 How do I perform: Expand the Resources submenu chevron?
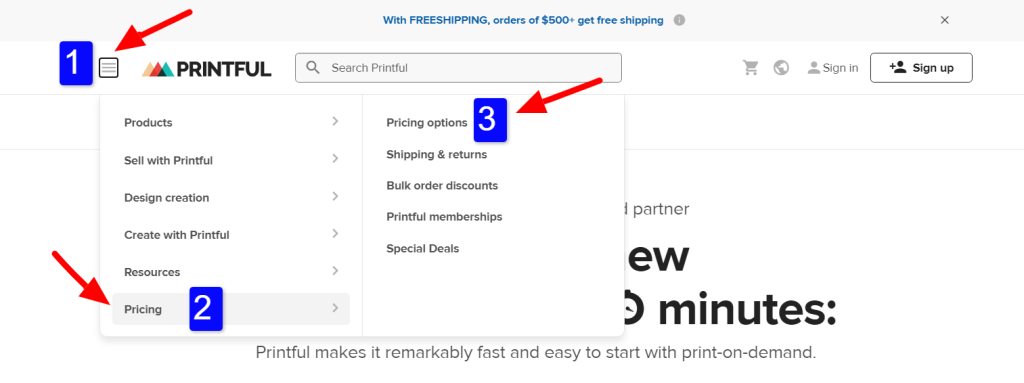point(335,271)
